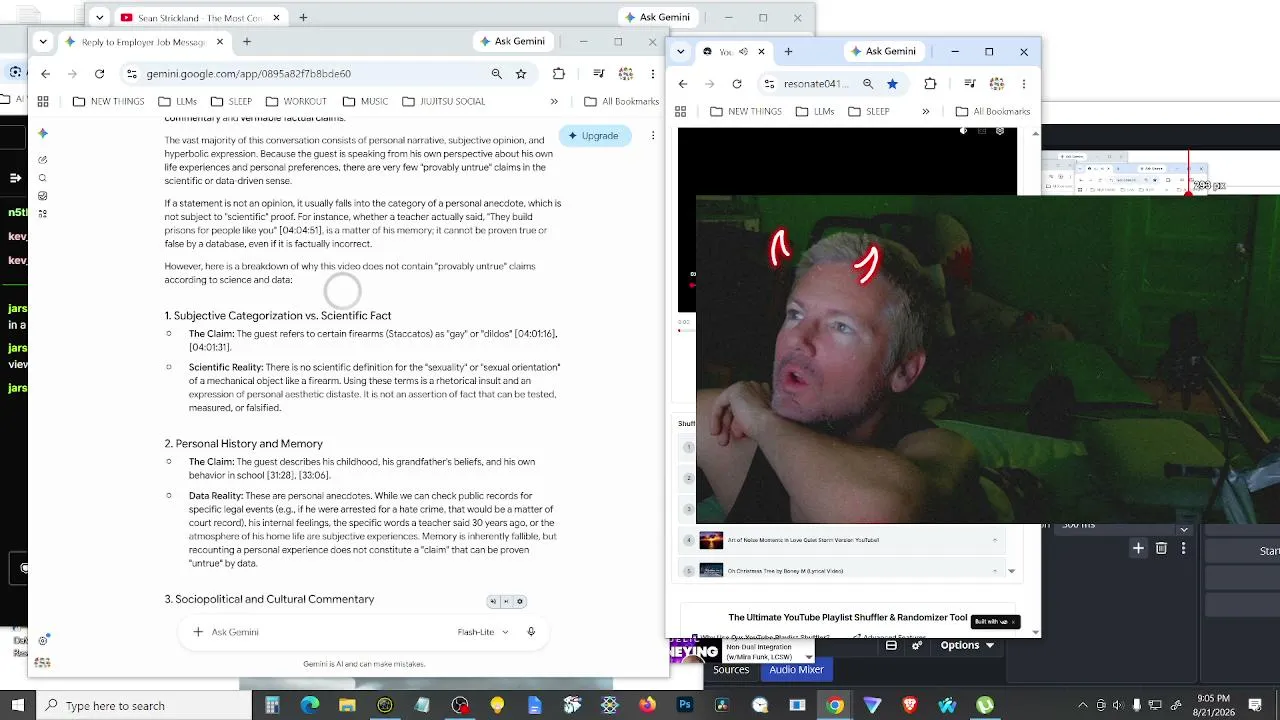Click the plus button in the Ask Gemini box
1280x720 pixels.
198,632
